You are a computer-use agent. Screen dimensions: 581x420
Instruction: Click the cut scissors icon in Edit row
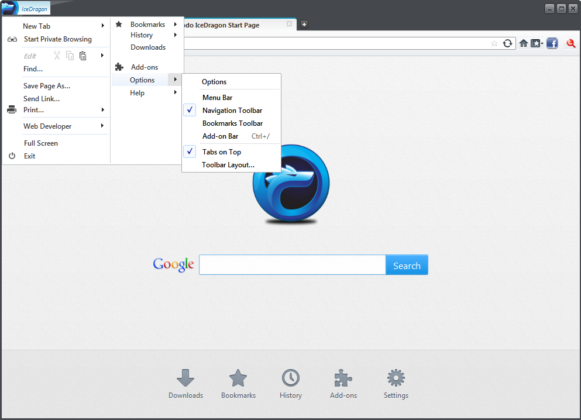click(x=57, y=56)
